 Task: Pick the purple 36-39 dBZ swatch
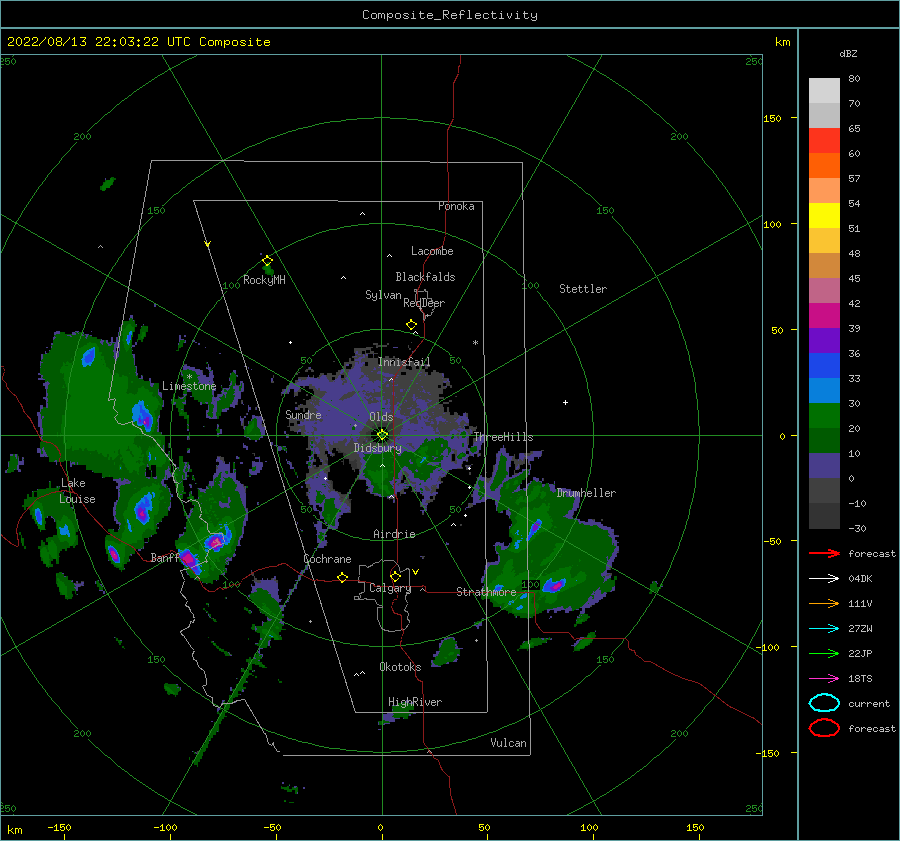click(824, 340)
